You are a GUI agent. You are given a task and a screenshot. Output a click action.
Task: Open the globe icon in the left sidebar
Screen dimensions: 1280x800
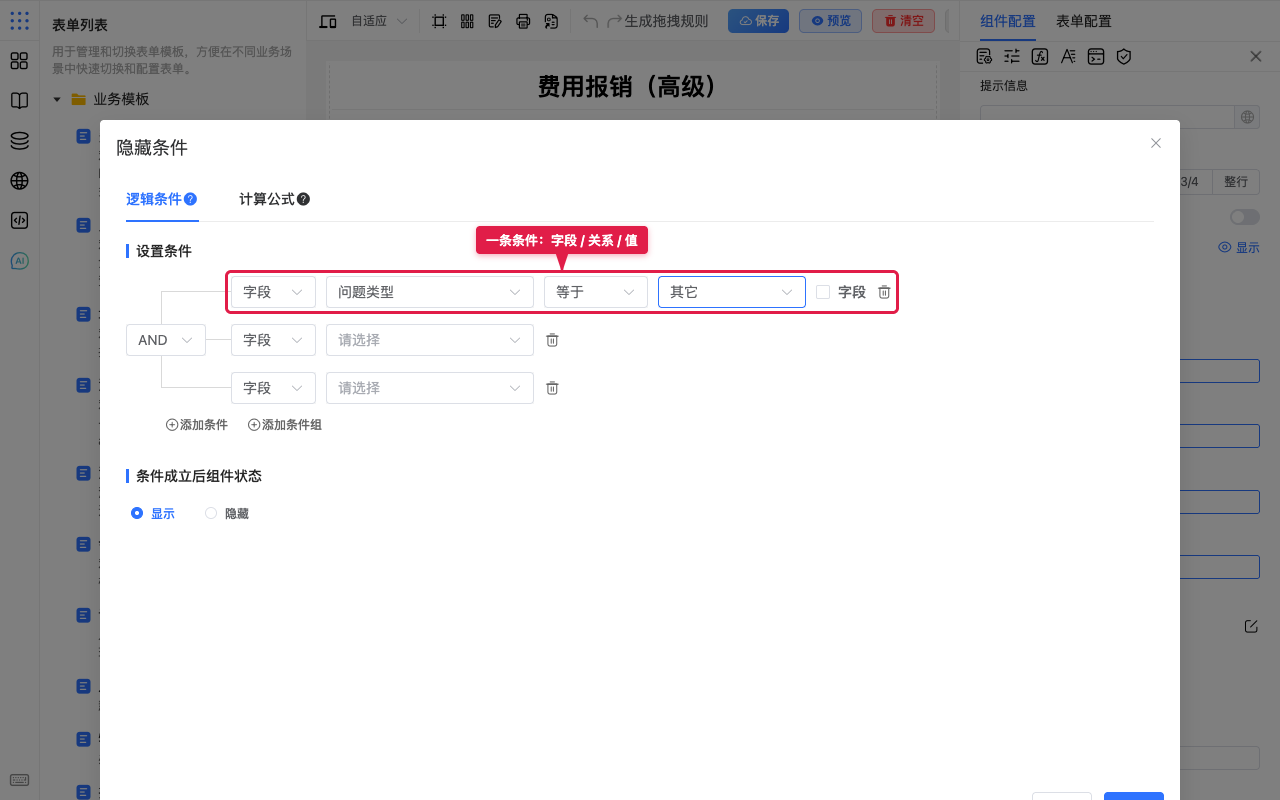tap(19, 181)
